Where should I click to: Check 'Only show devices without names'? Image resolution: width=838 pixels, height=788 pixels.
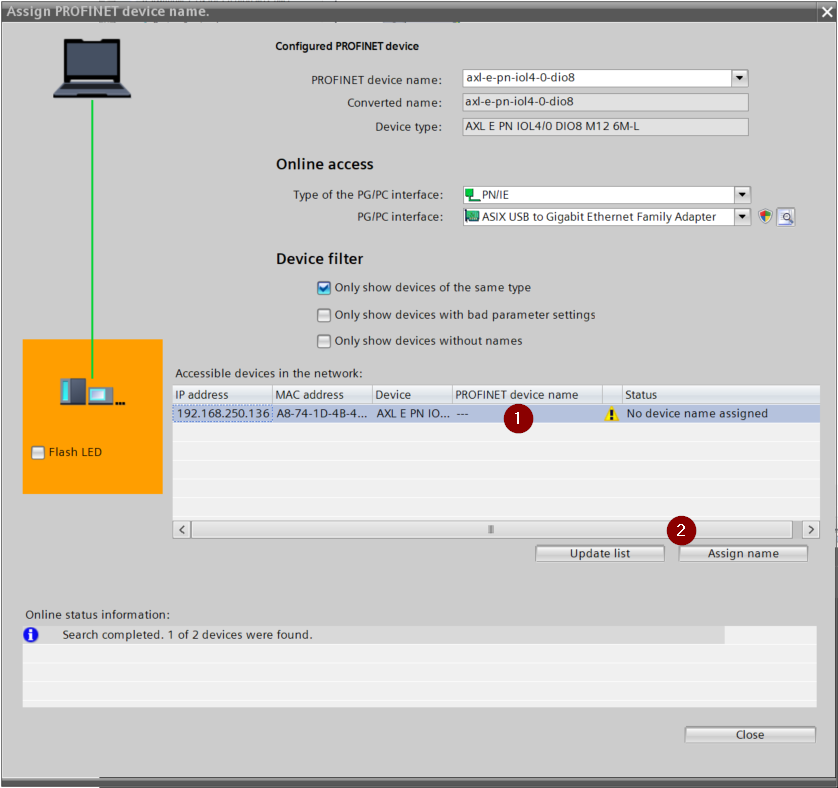(x=324, y=341)
